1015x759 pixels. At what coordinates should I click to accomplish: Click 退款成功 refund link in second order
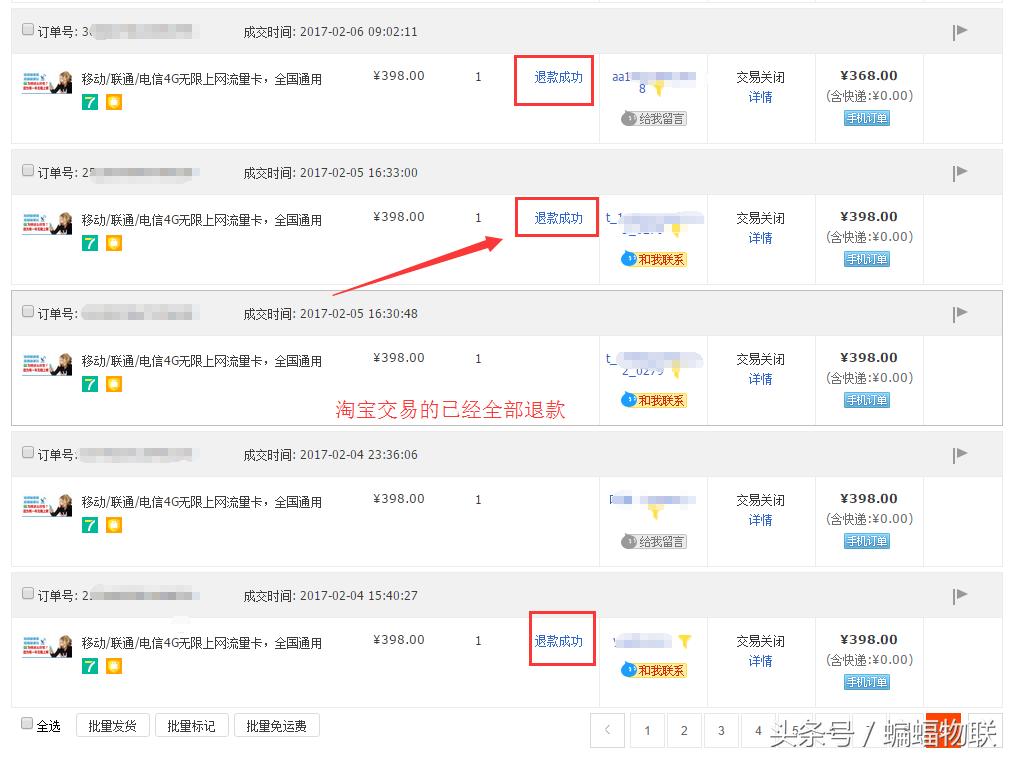click(x=556, y=217)
